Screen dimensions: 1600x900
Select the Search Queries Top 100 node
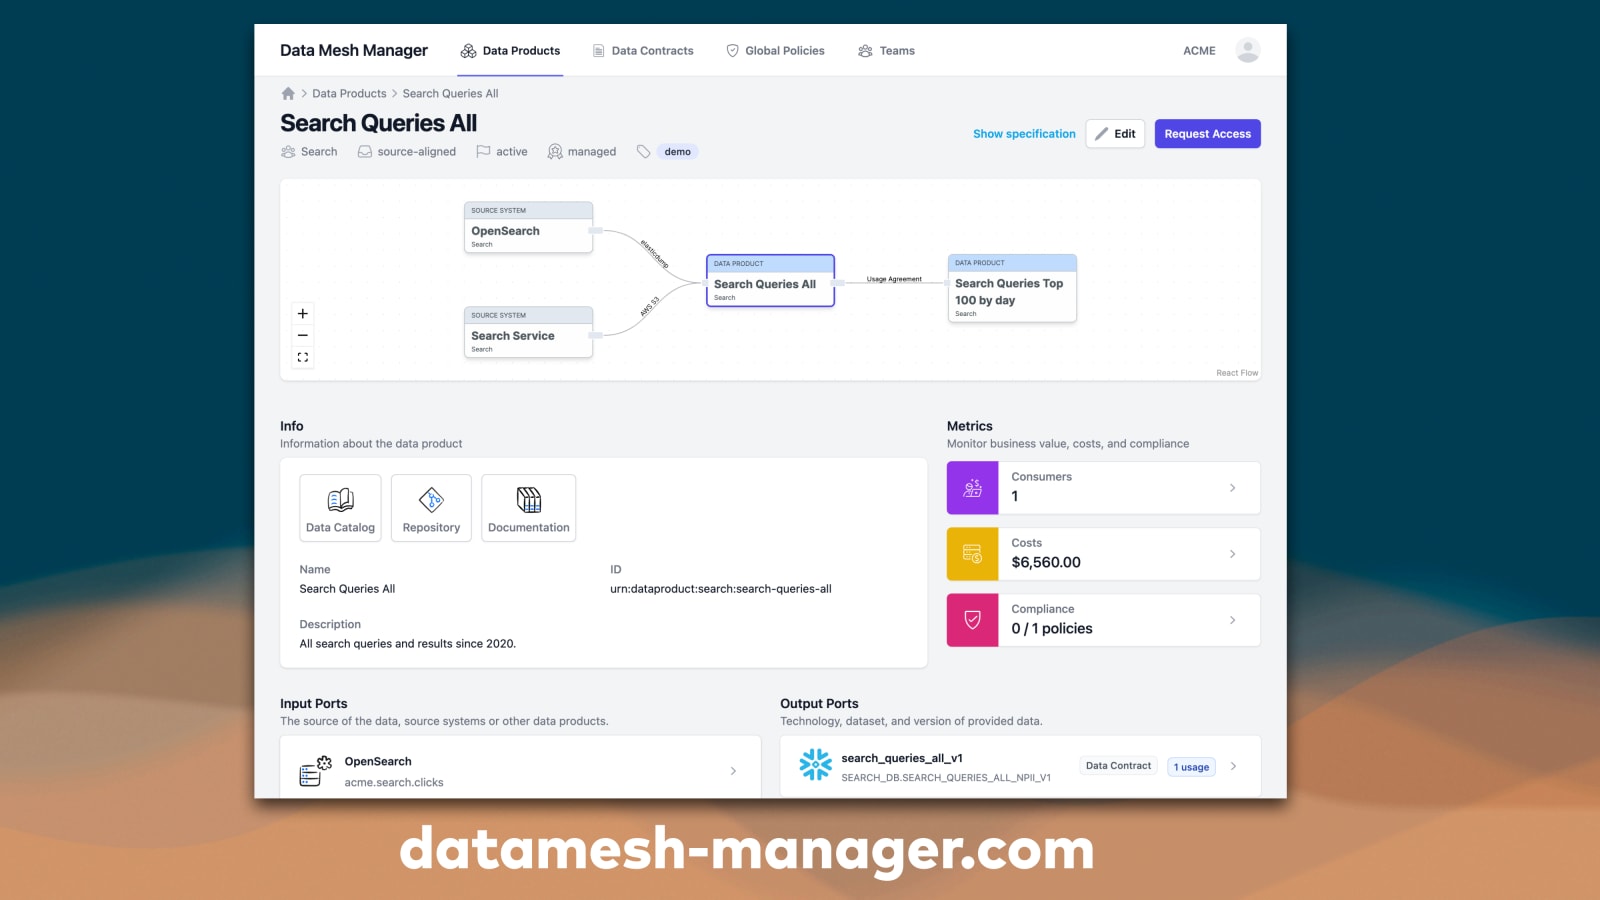(x=1012, y=288)
